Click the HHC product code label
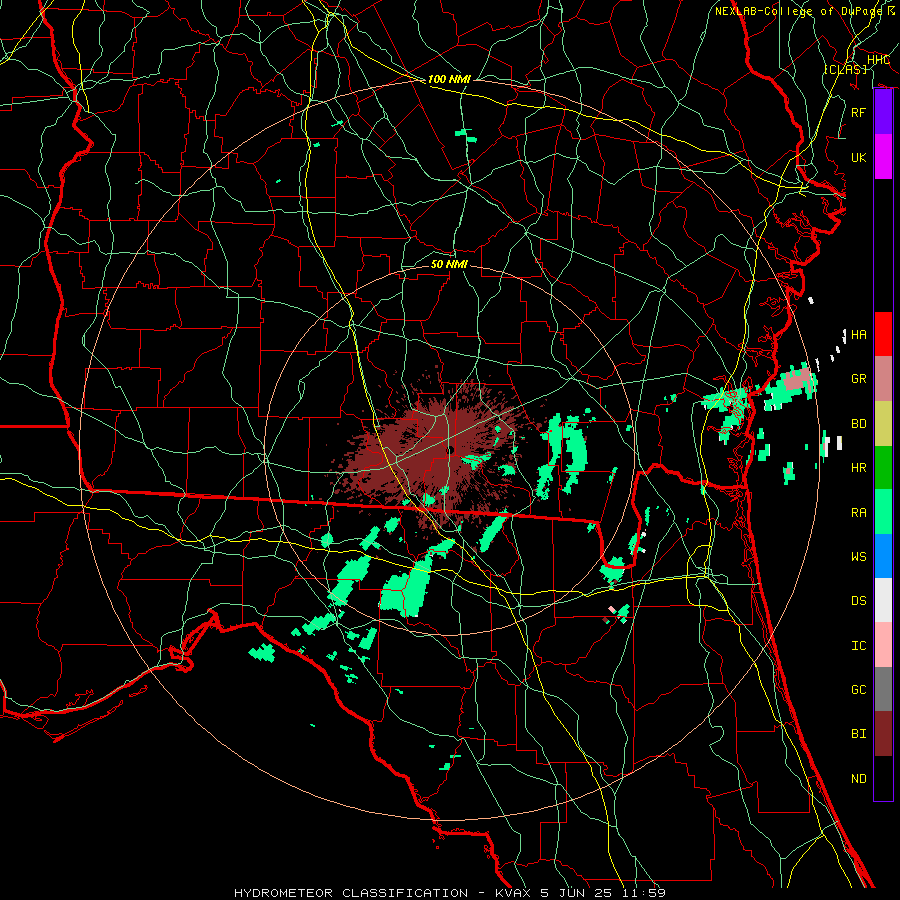This screenshot has height=900, width=900. [878, 60]
